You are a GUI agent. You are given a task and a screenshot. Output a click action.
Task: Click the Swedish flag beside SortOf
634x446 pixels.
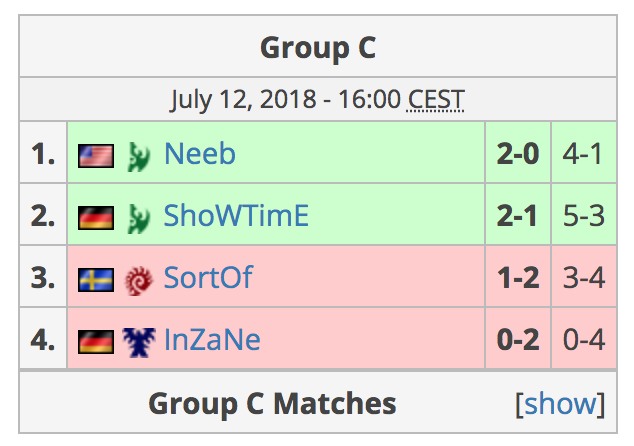click(96, 280)
